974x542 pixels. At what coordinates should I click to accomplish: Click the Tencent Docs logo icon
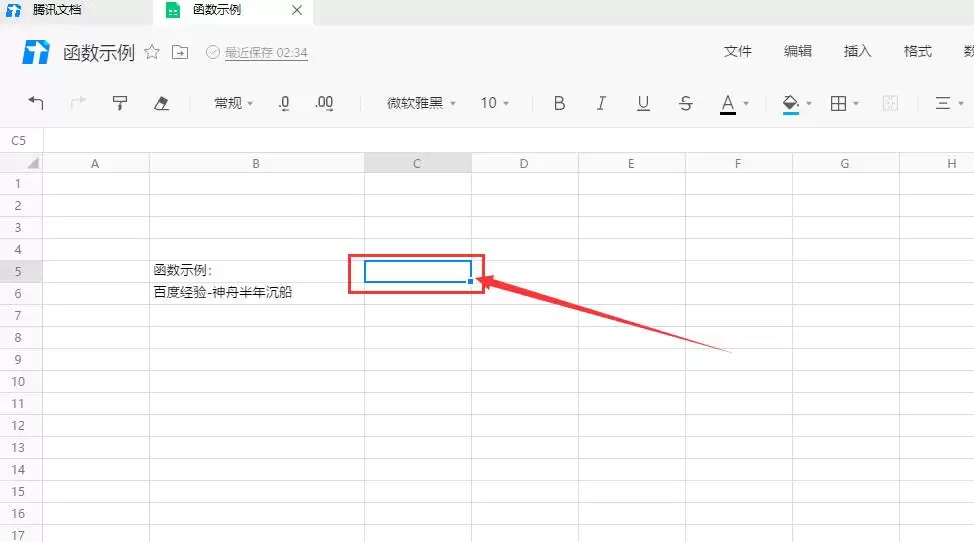pyautogui.click(x=37, y=52)
